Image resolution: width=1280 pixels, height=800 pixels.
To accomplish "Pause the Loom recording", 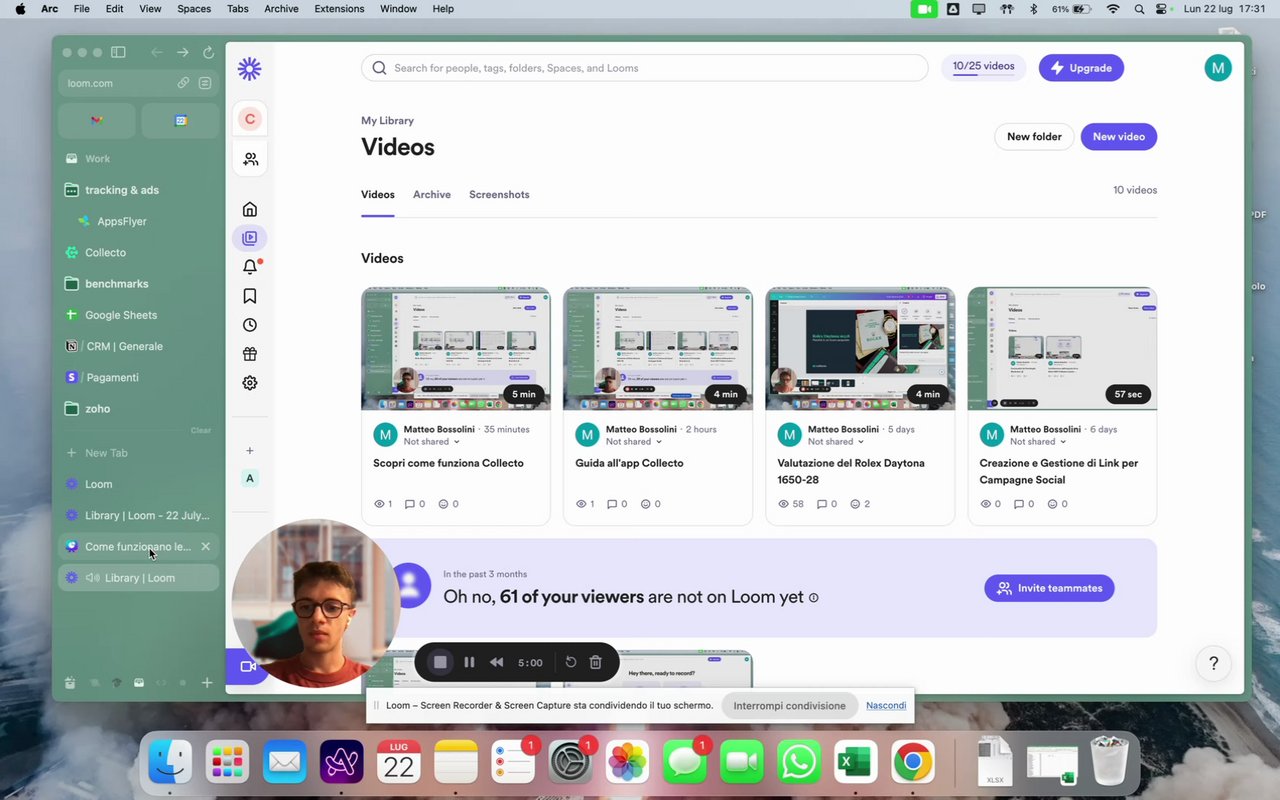I will coord(469,662).
